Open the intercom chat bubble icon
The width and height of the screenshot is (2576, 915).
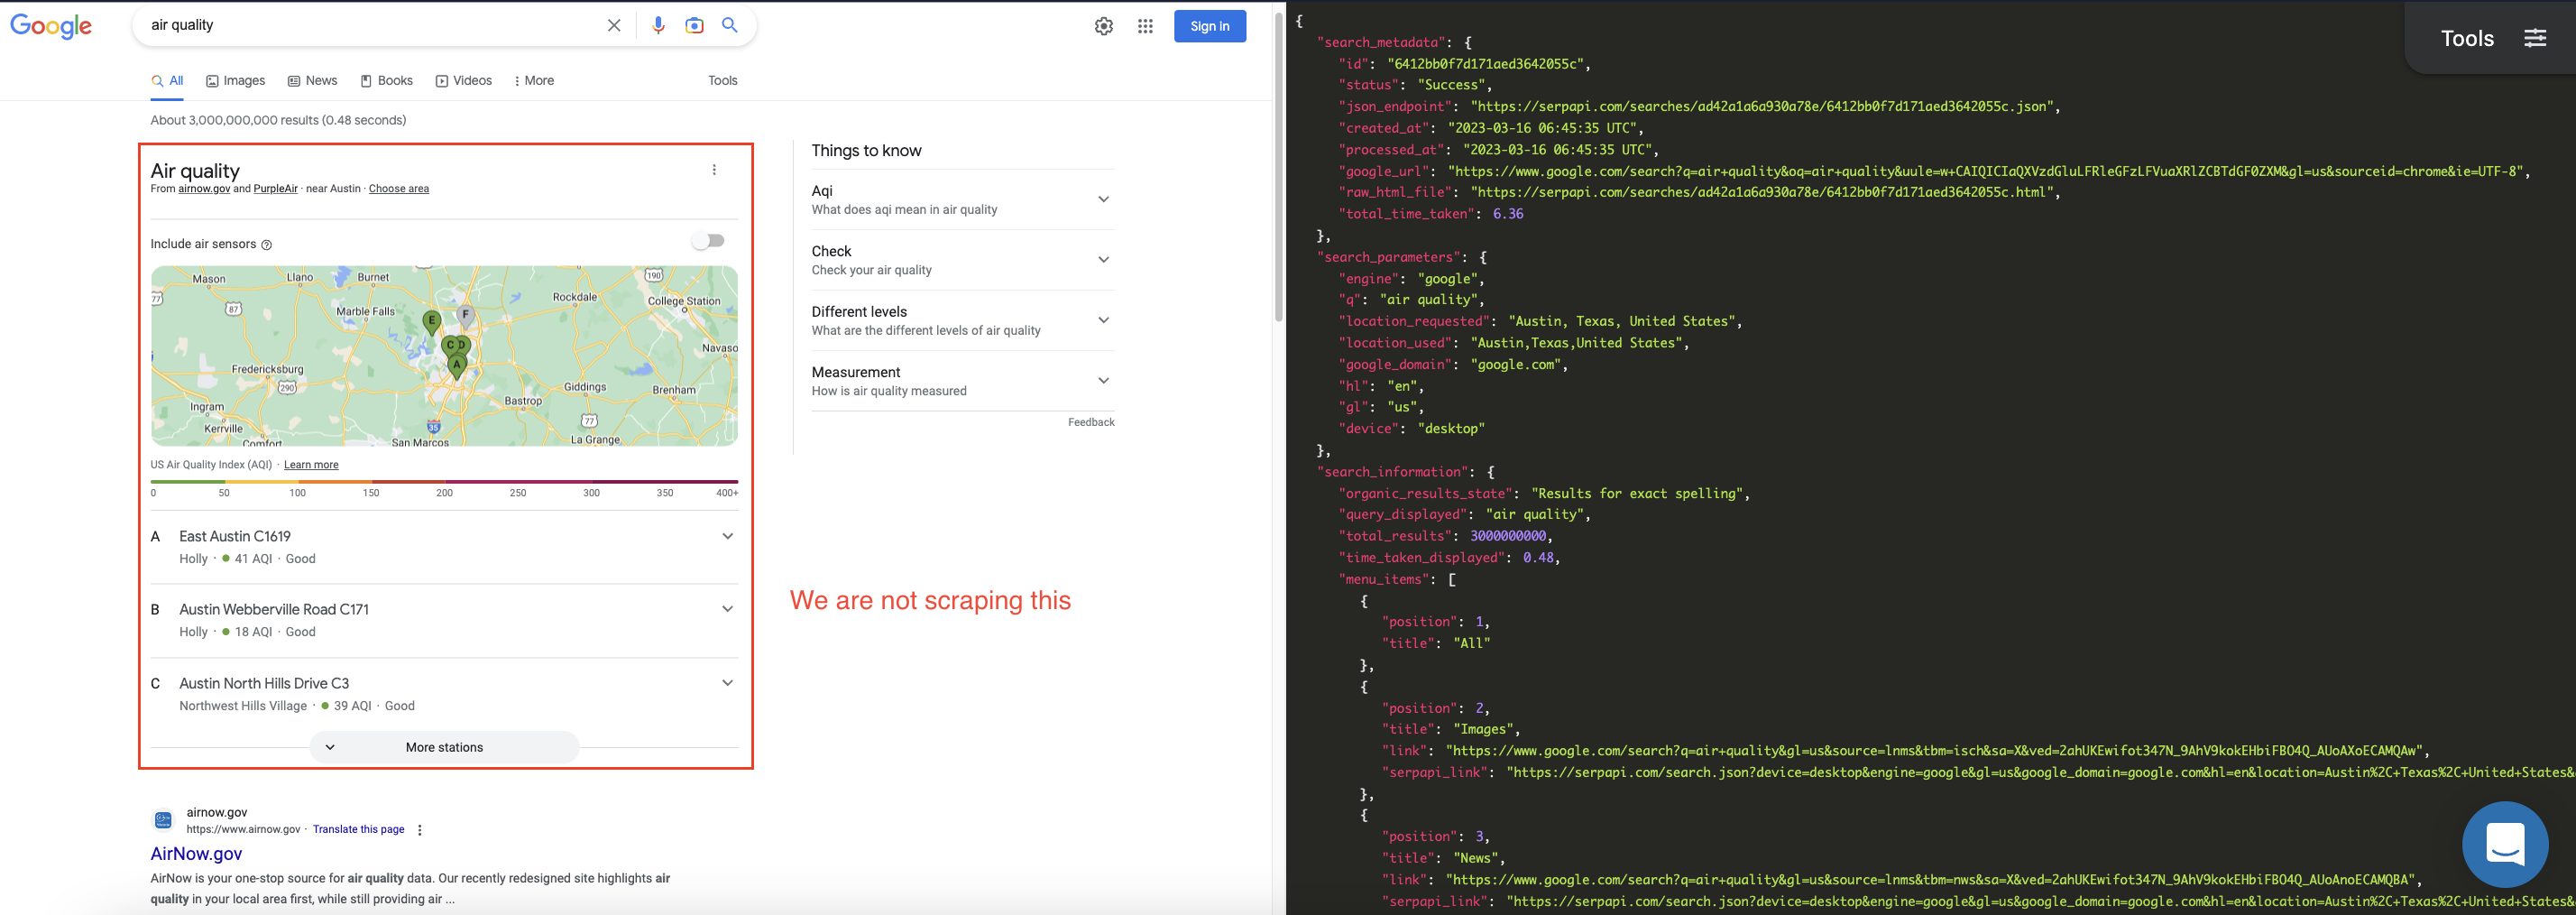(2505, 845)
